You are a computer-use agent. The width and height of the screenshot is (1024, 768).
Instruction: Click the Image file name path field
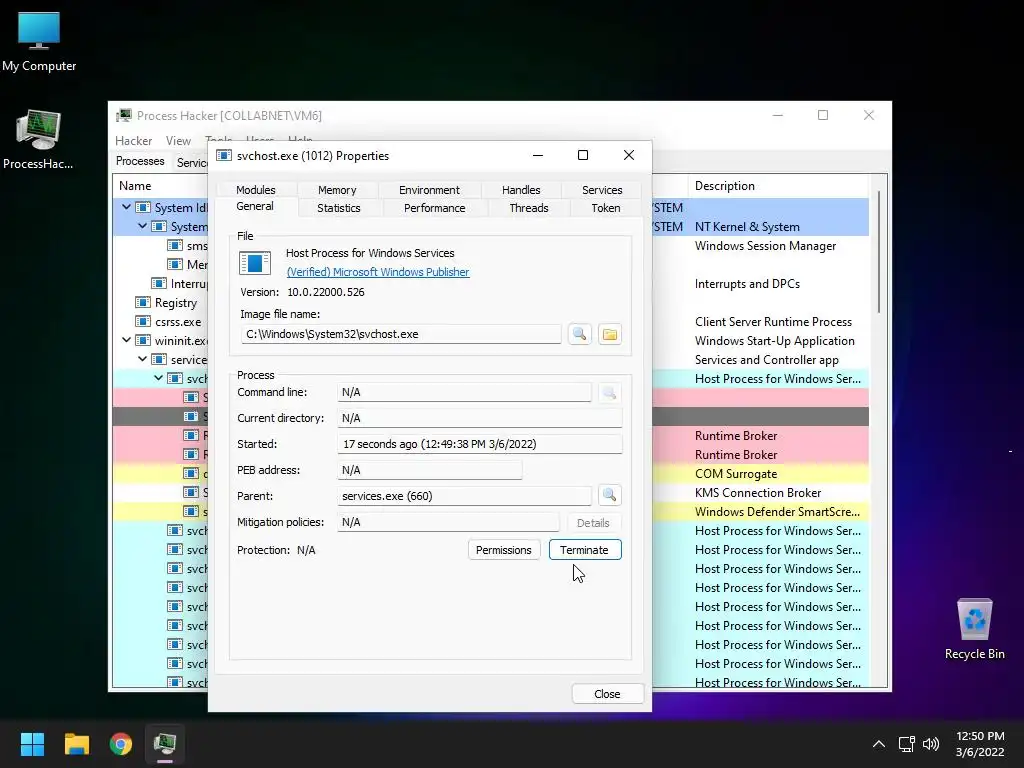point(401,334)
